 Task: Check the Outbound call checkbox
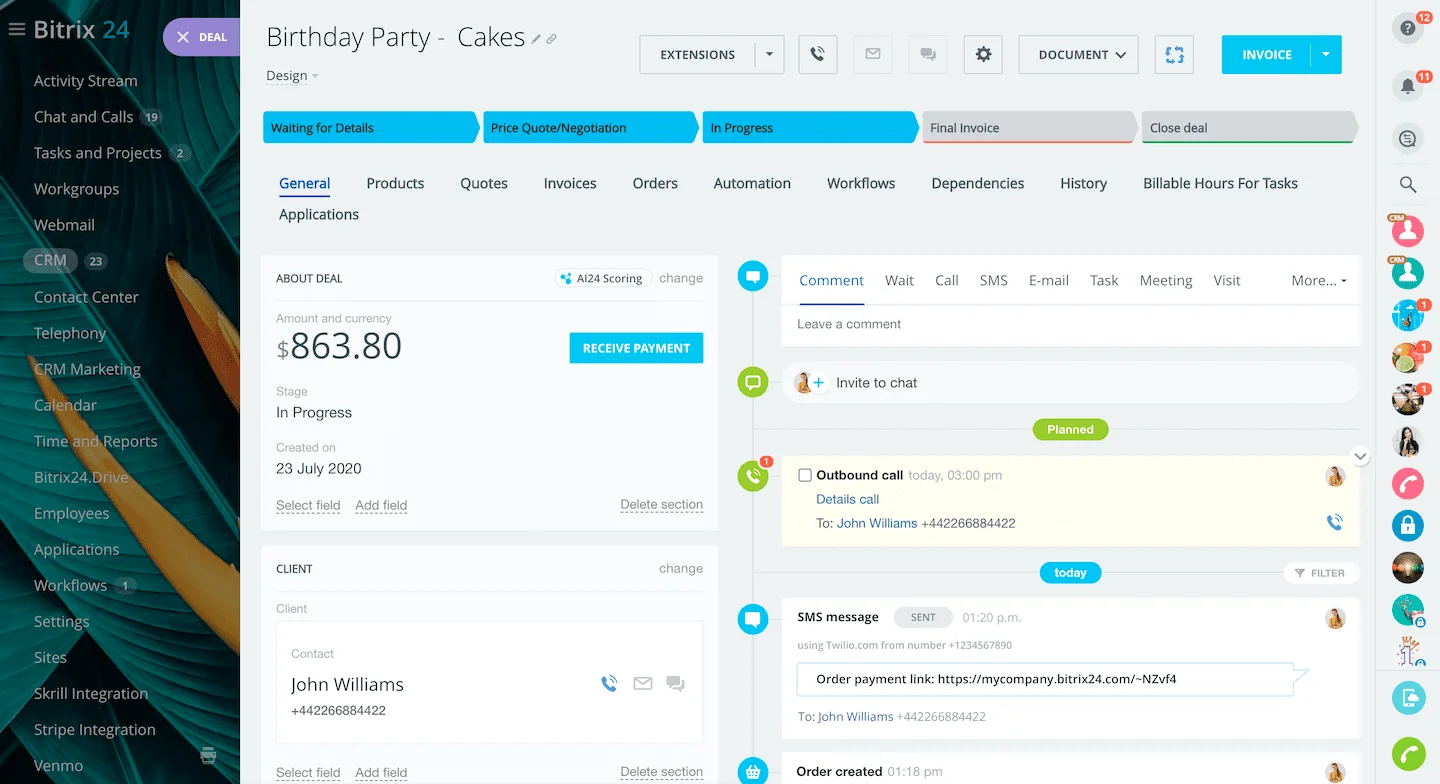coord(805,476)
